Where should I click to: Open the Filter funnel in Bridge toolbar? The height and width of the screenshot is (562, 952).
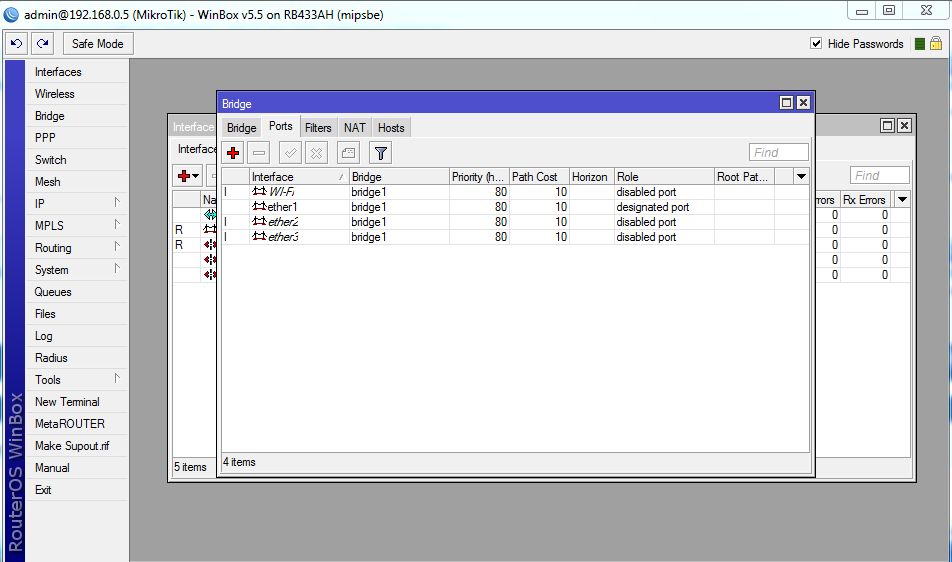(380, 153)
